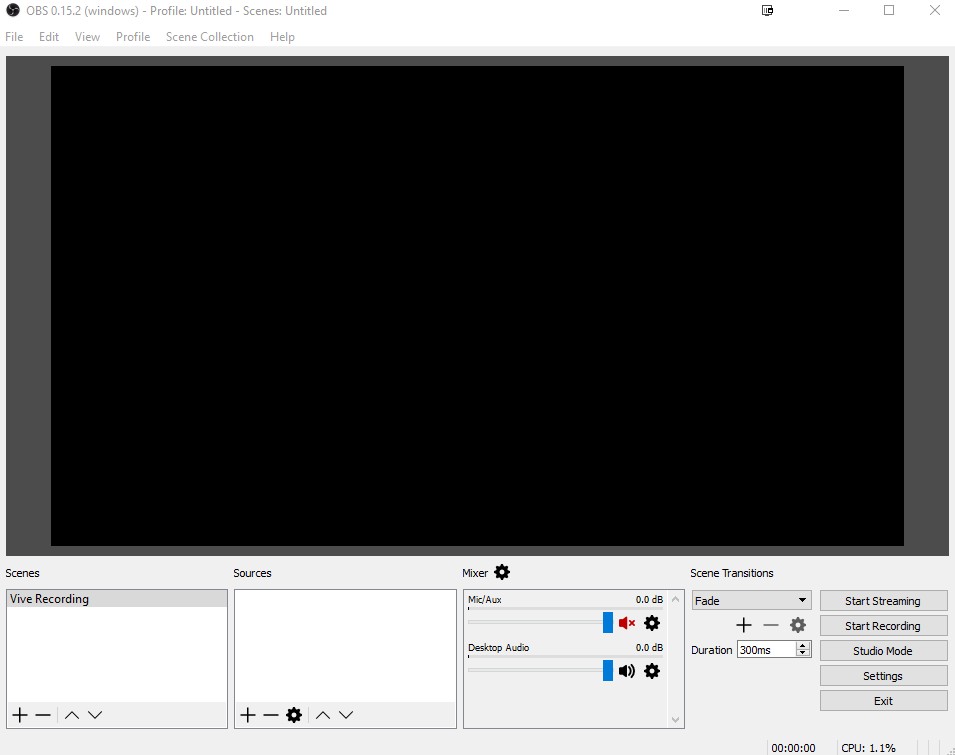Click the Mic/Aux 0.0 dB value
Image resolution: width=955 pixels, height=755 pixels.
(x=649, y=600)
